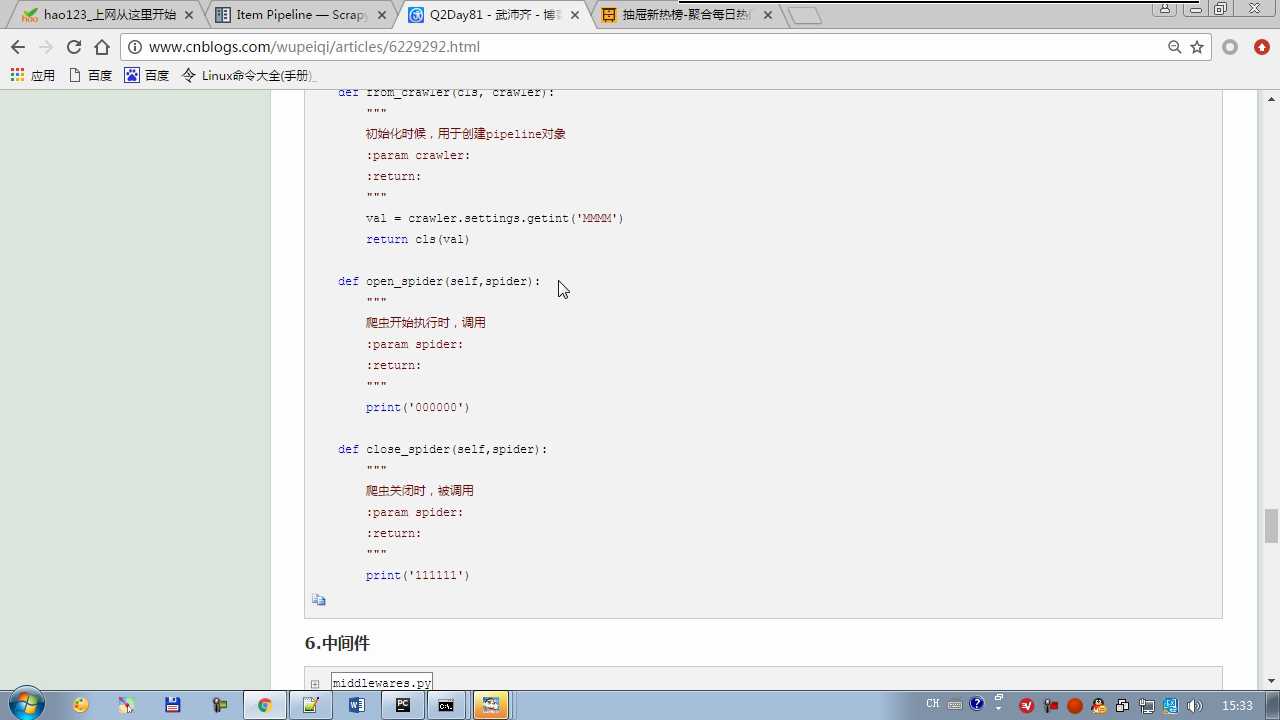This screenshot has height=720, width=1280.
Task: Click the taskbar clock showing 15:33
Action: click(x=1237, y=706)
